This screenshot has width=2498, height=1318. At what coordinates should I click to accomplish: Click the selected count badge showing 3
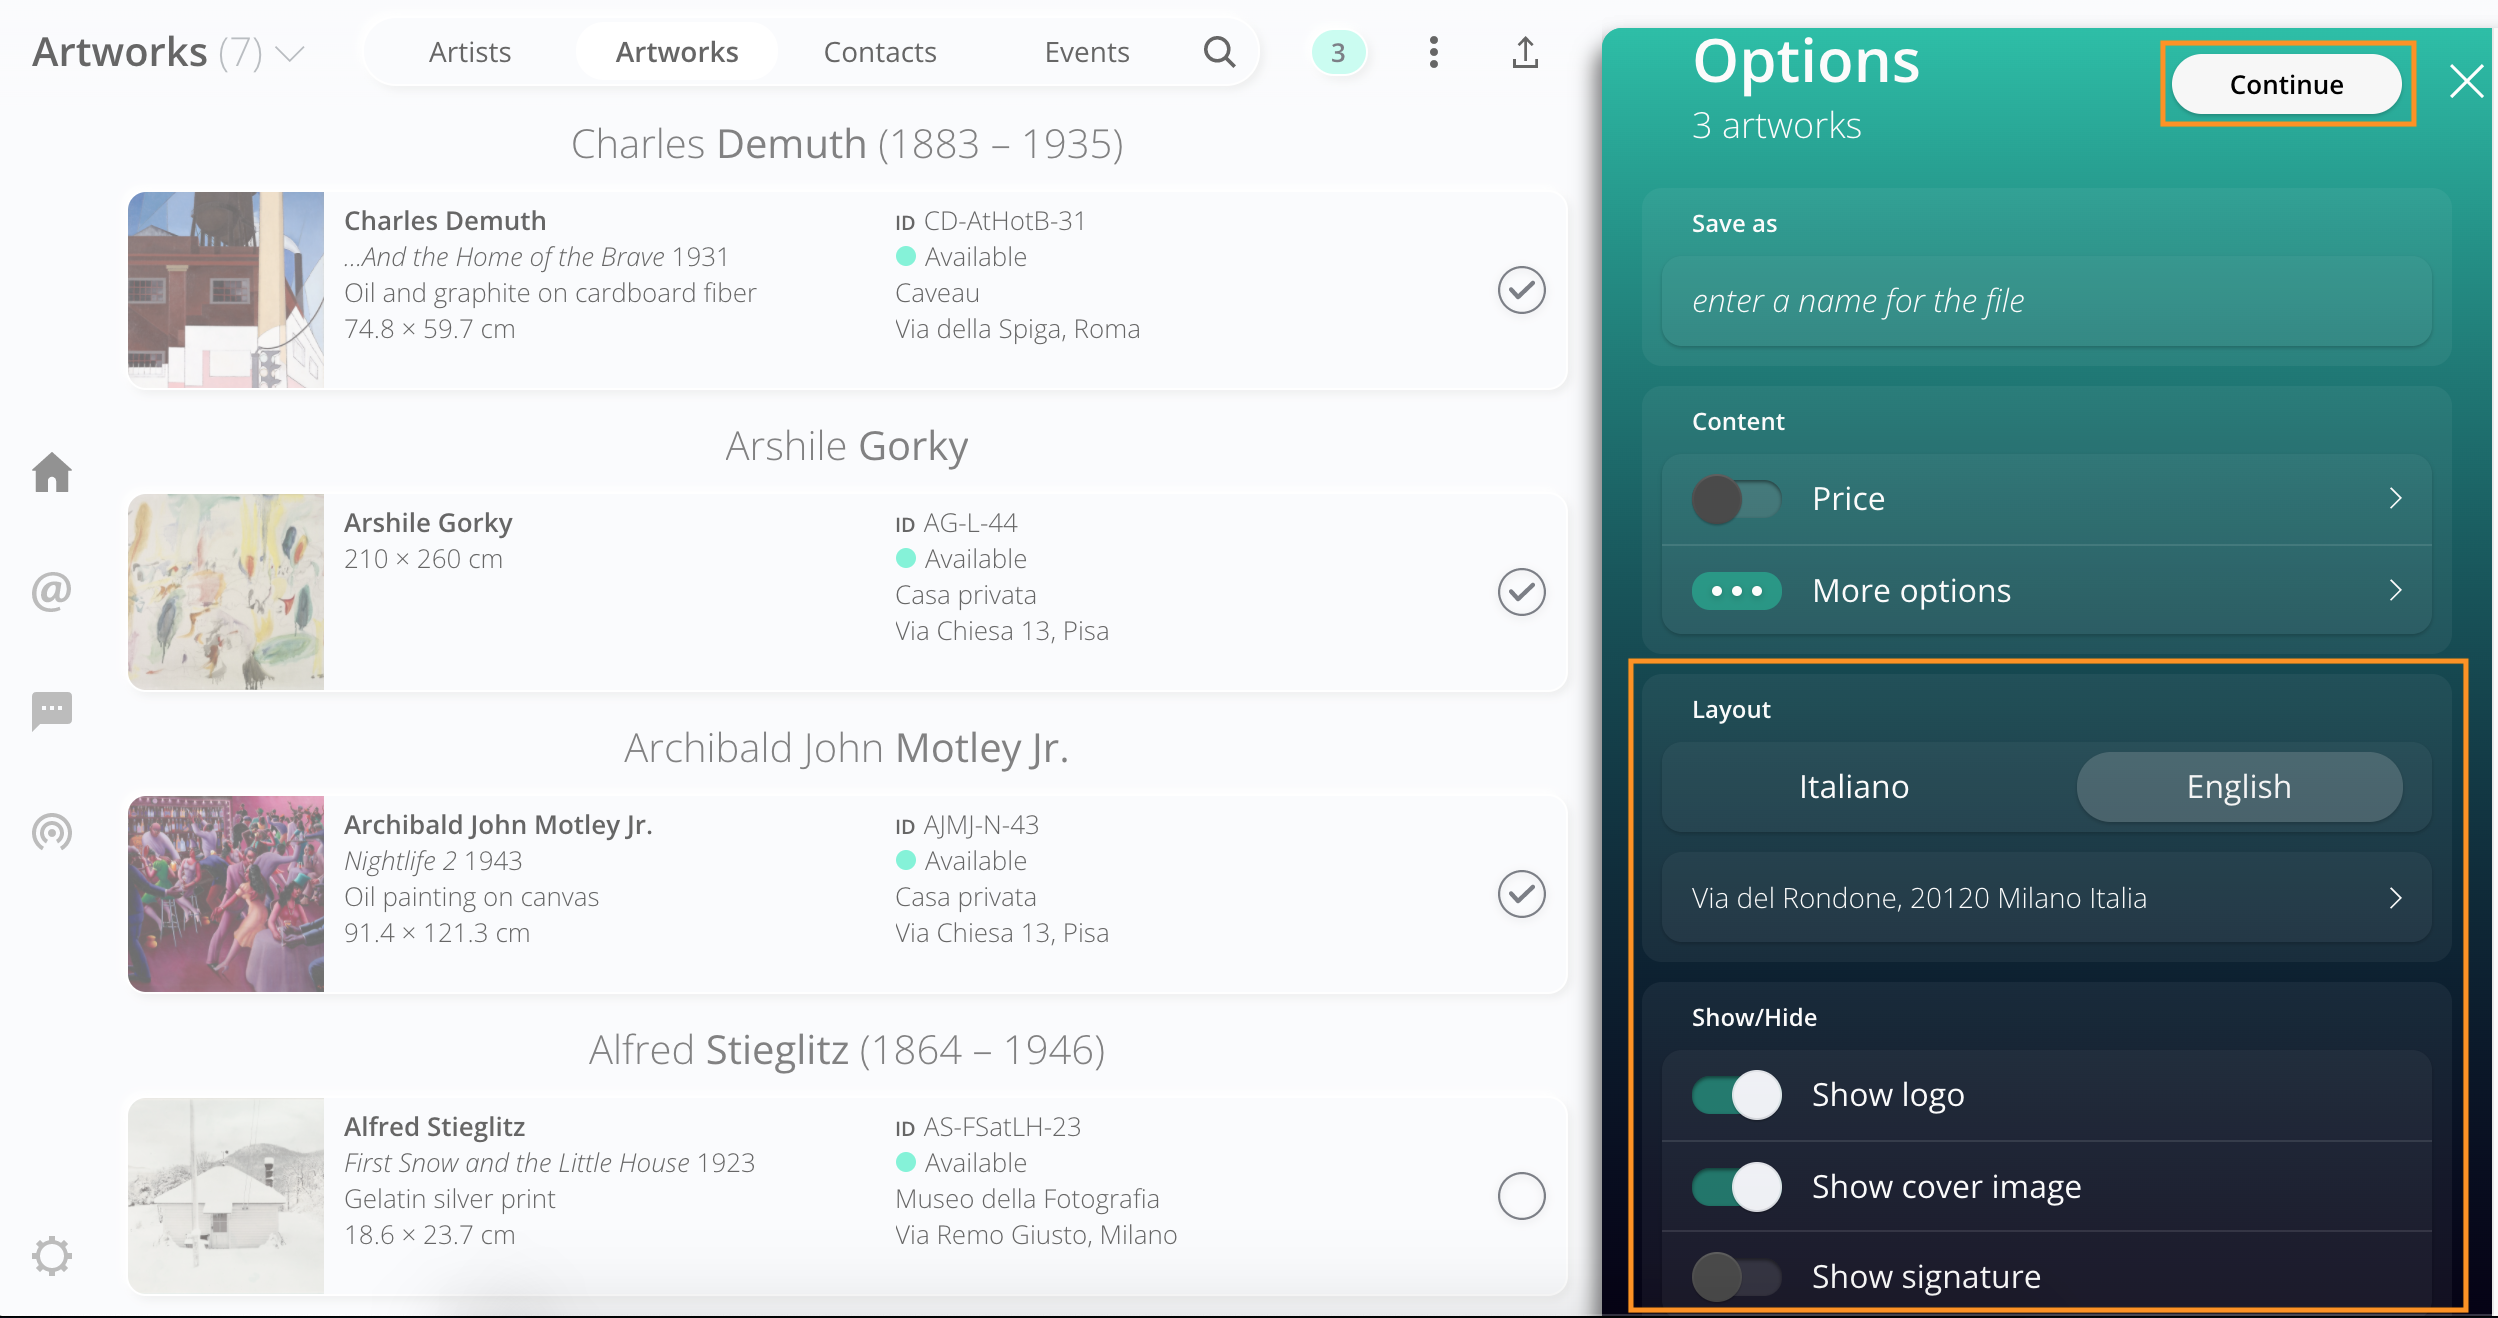tap(1338, 52)
